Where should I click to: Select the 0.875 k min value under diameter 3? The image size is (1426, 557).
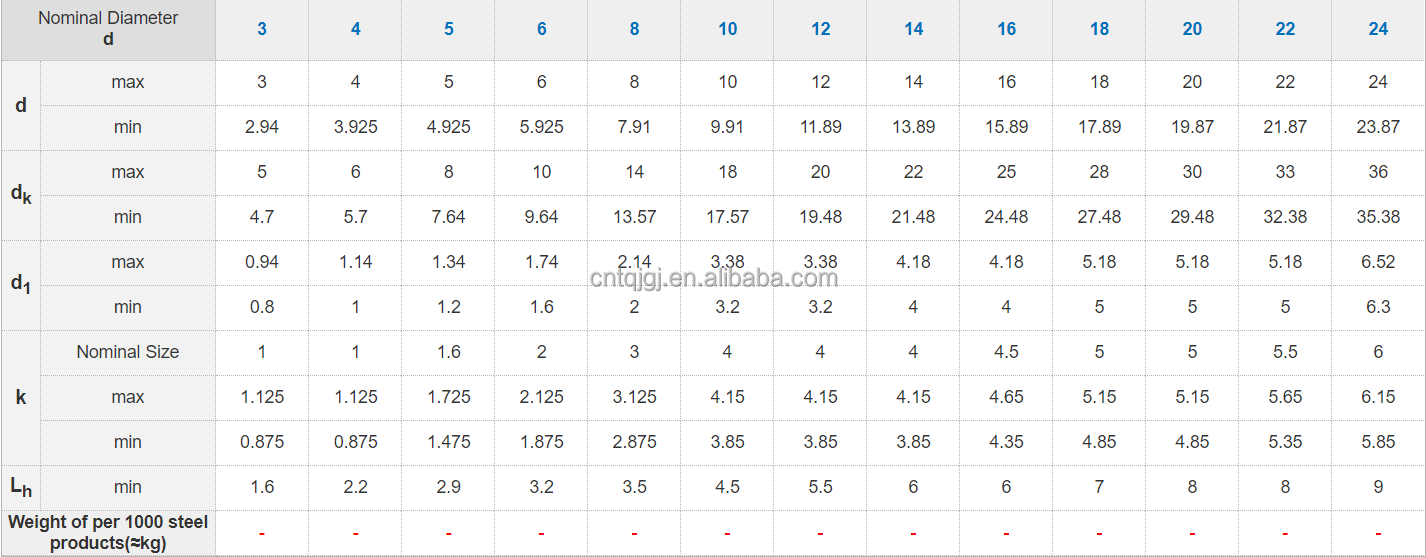pyautogui.click(x=262, y=442)
